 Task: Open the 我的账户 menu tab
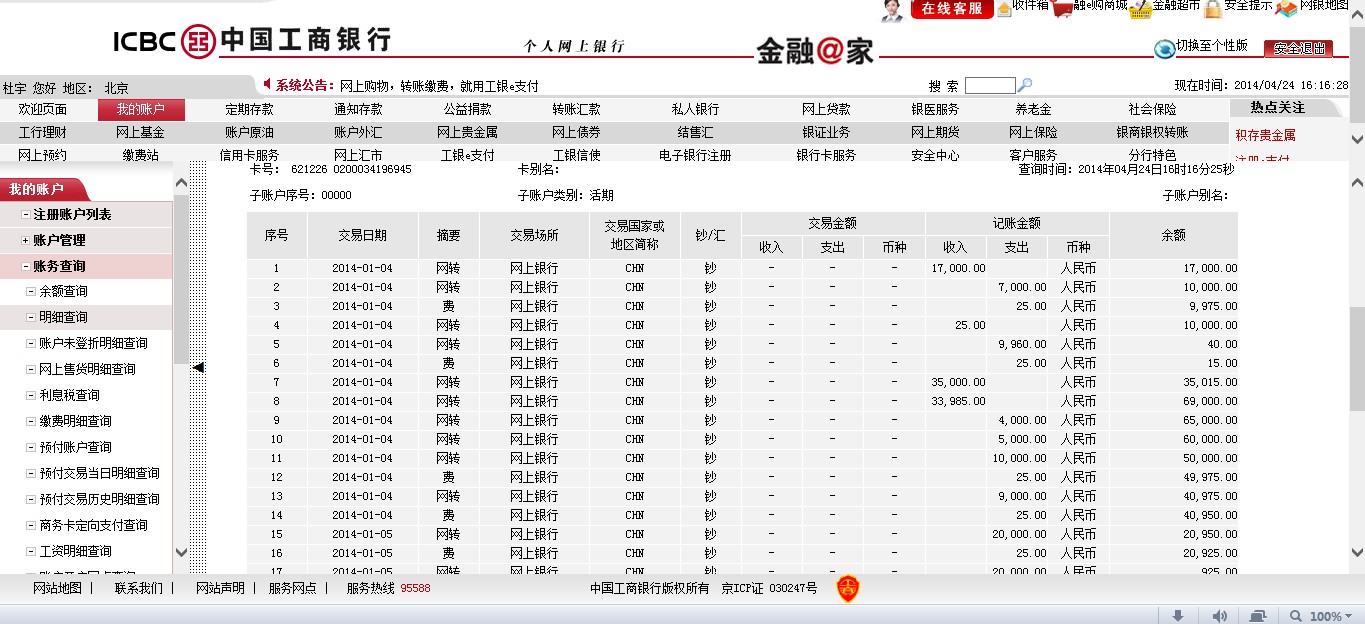point(141,109)
